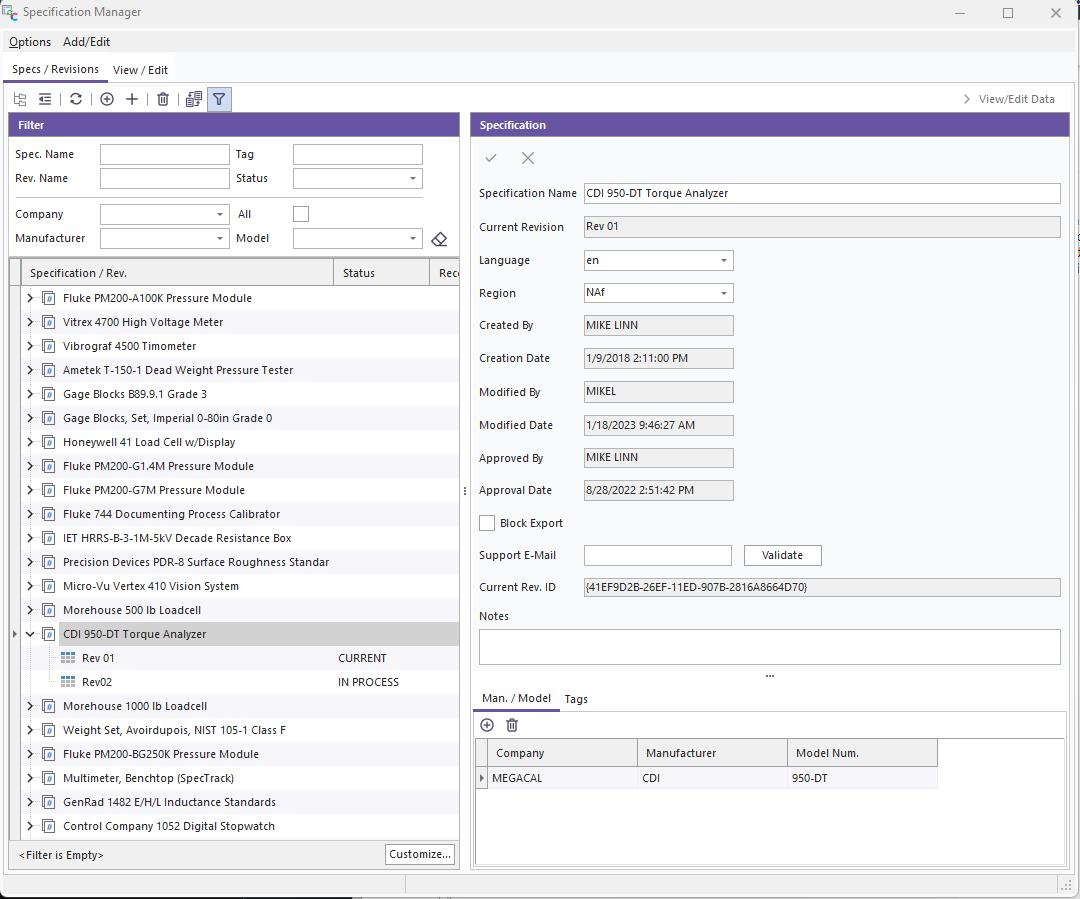This screenshot has height=899, width=1080.
Task: Click the trash icon under Man. / Model tab
Action: 512,725
